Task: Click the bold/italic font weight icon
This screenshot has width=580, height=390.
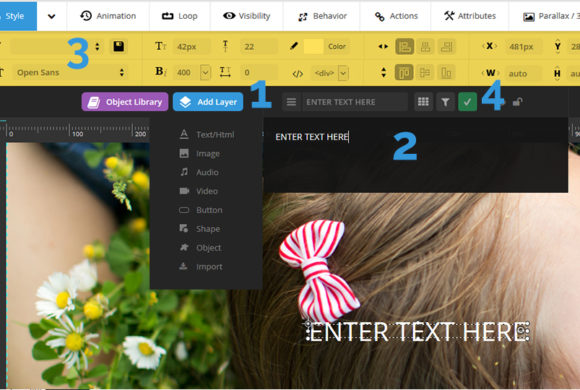Action: click(161, 71)
